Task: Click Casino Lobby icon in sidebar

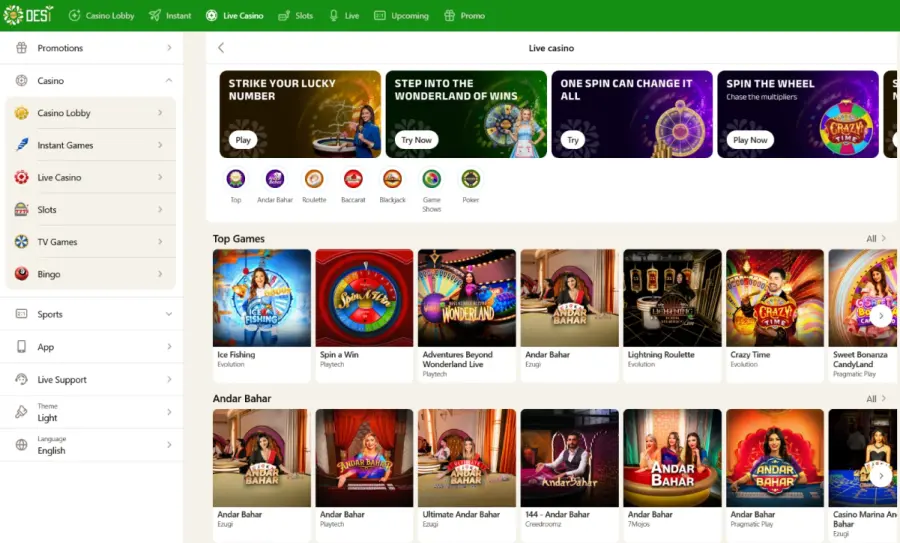Action: [x=21, y=113]
